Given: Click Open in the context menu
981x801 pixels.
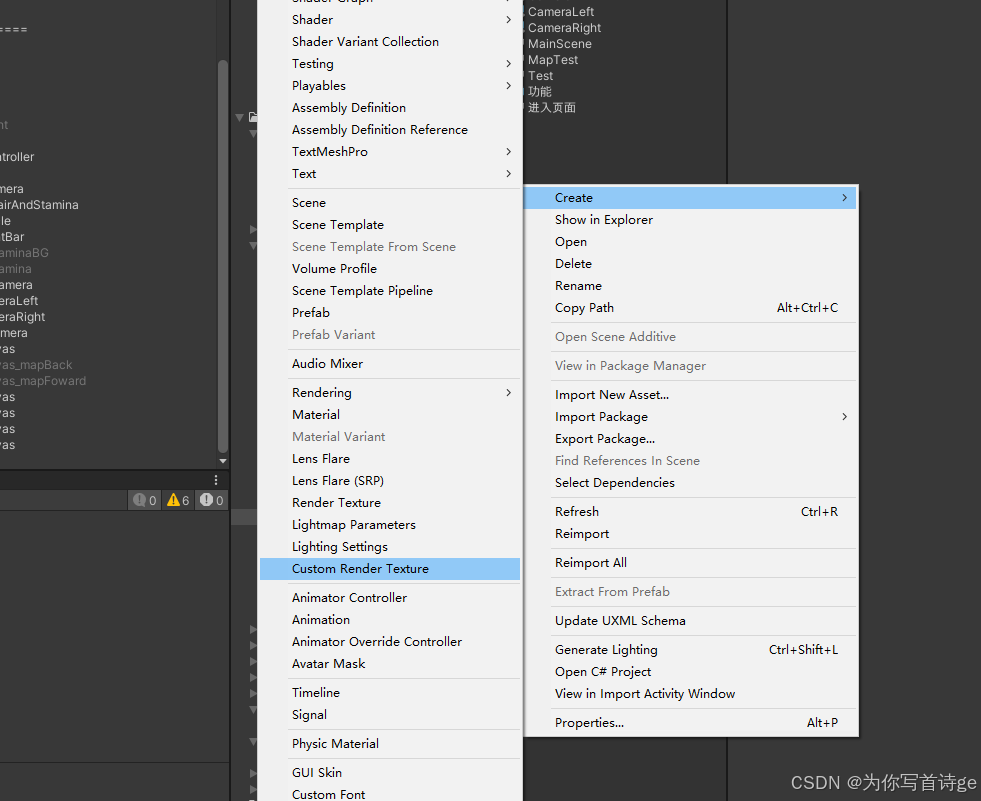Looking at the screenshot, I should point(691,242).
